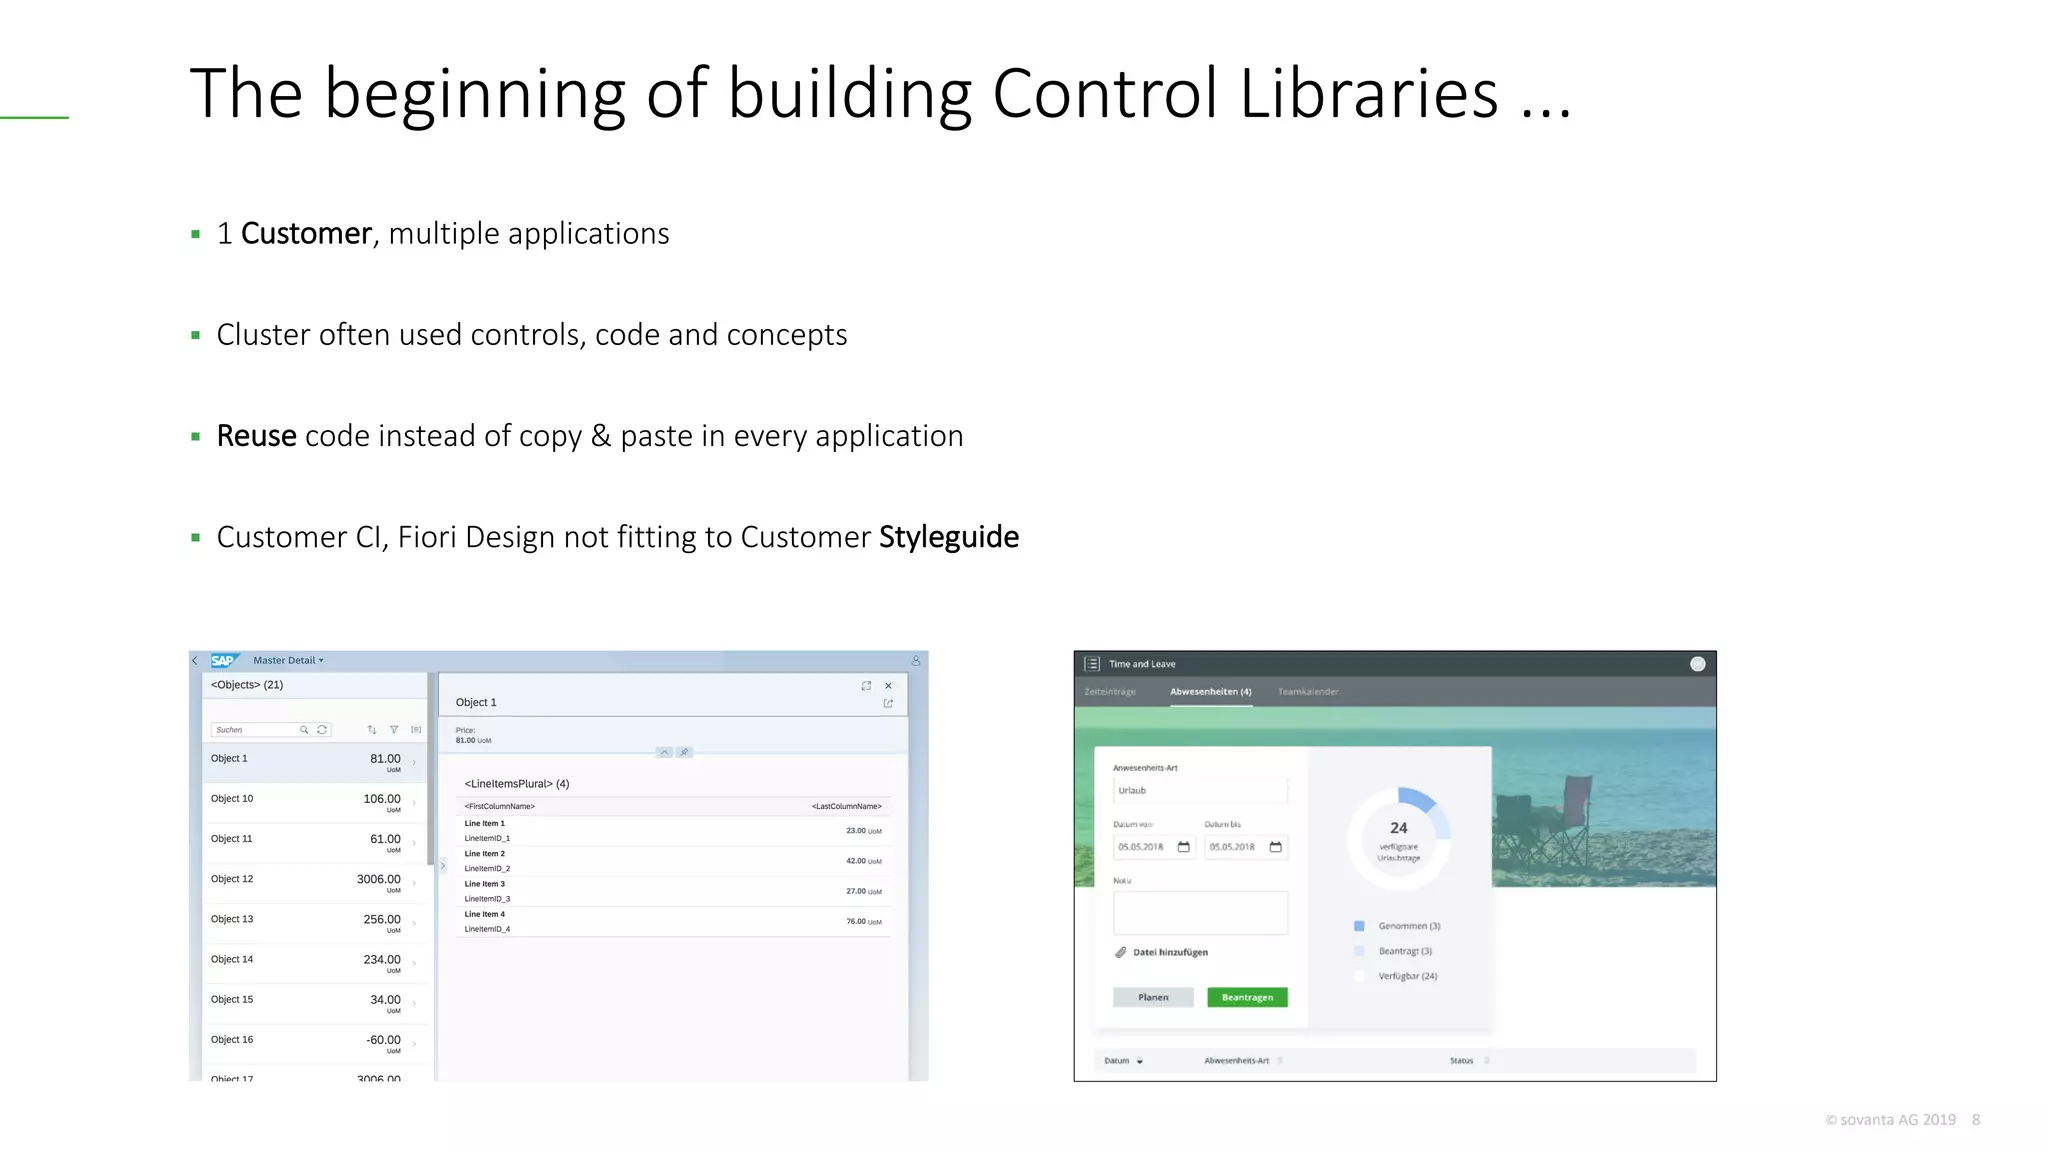The width and height of the screenshot is (2048, 1152).
Task: Click the SAP logo
Action: (225, 660)
